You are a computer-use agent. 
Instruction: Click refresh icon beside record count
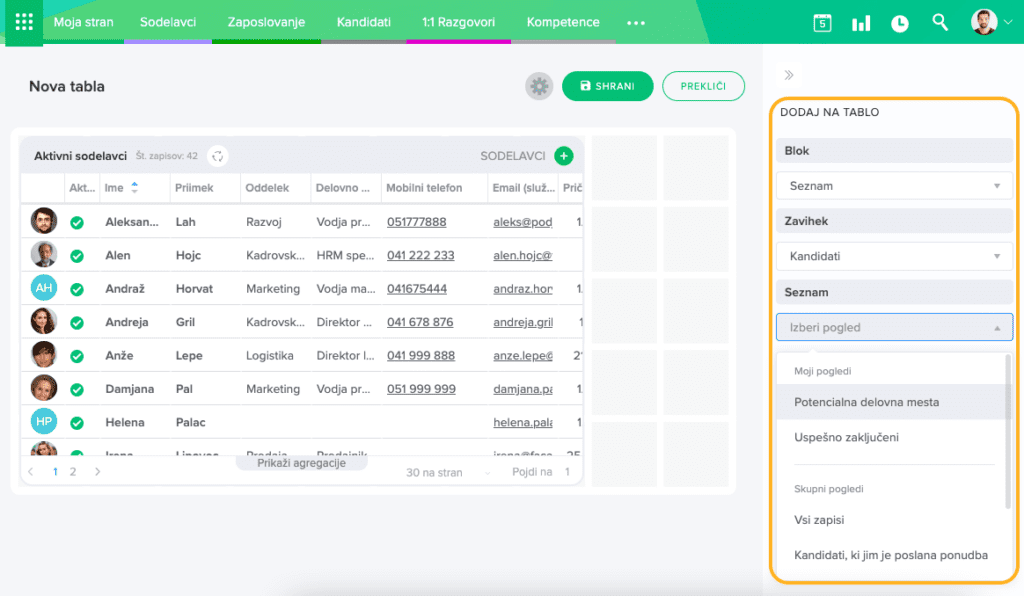point(217,156)
